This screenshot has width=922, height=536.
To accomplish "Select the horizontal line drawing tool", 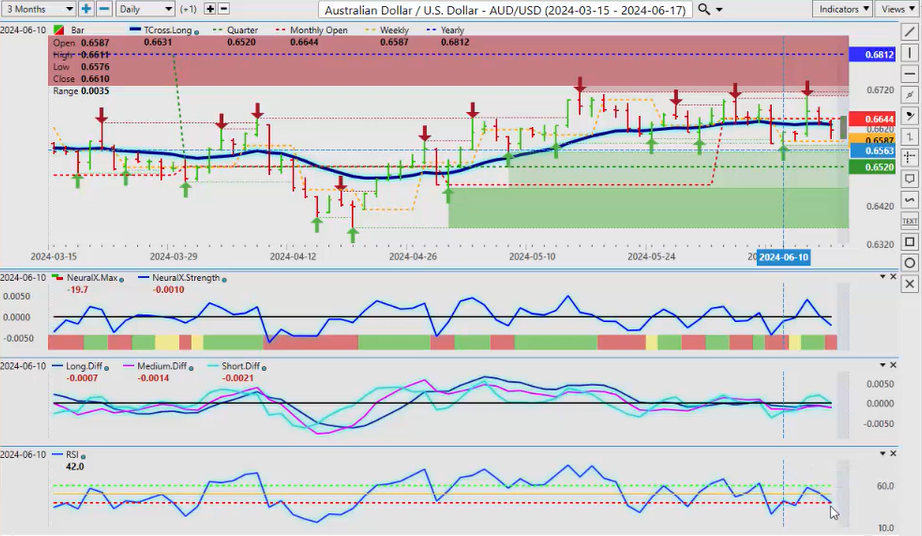I will (909, 74).
